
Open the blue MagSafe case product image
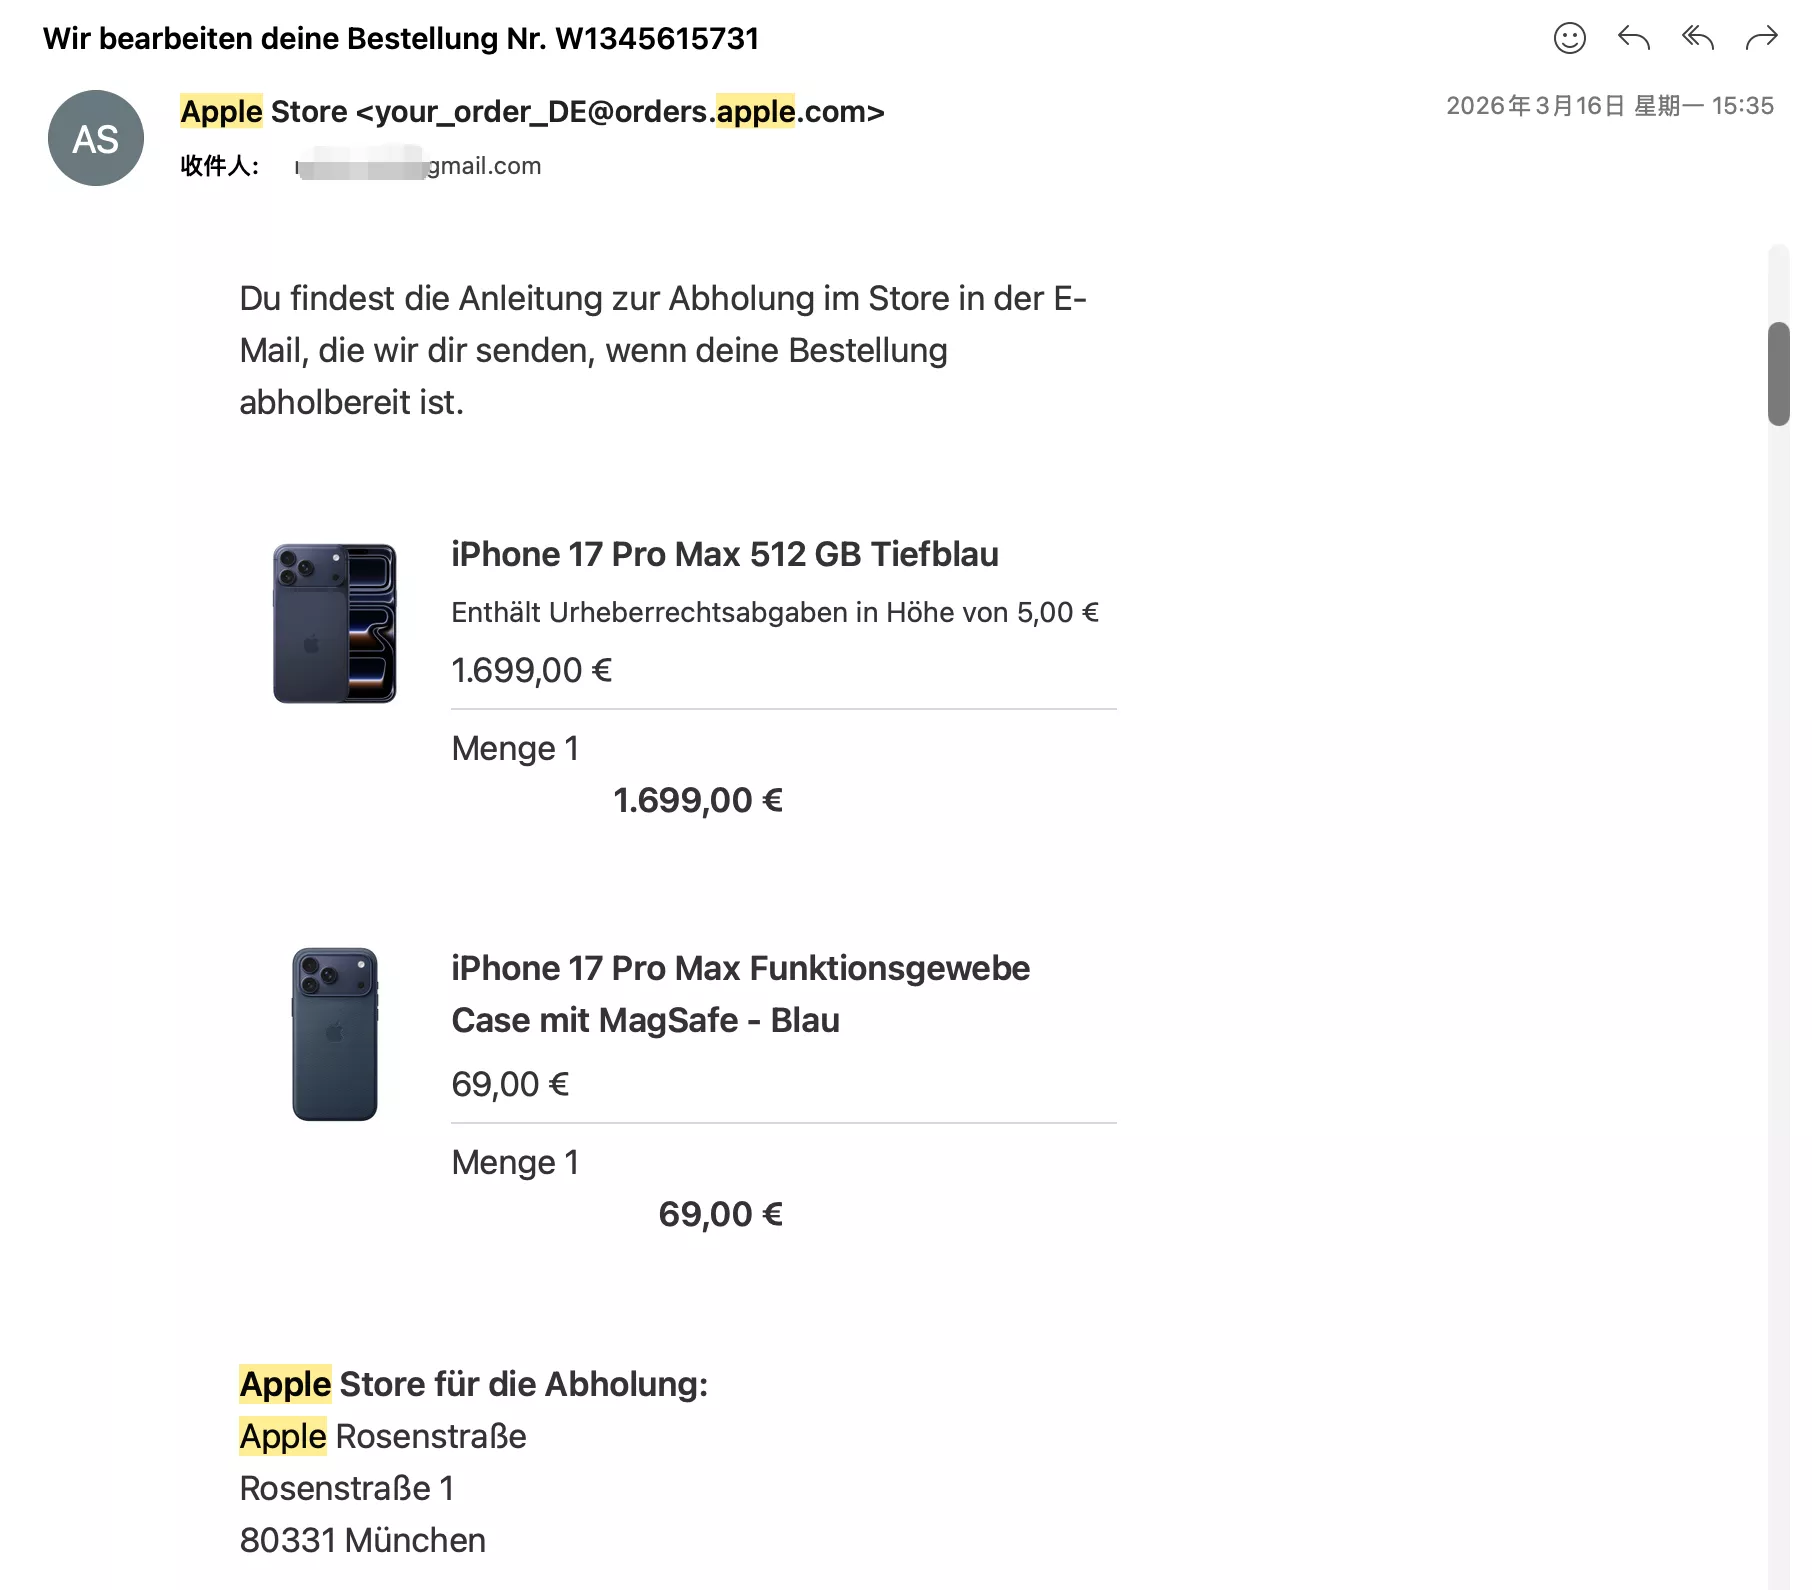point(335,1034)
